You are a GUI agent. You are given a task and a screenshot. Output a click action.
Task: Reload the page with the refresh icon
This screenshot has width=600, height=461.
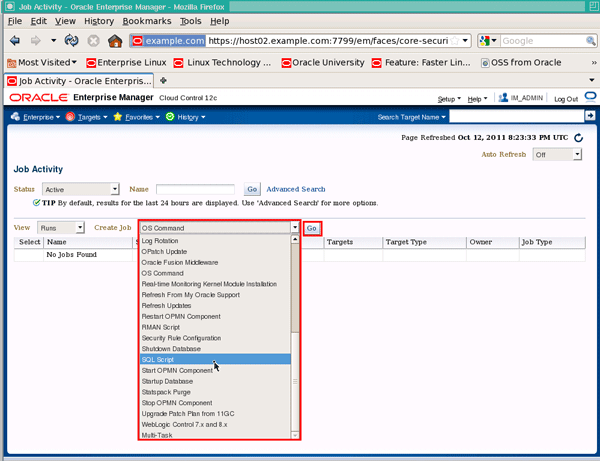(x=71, y=41)
